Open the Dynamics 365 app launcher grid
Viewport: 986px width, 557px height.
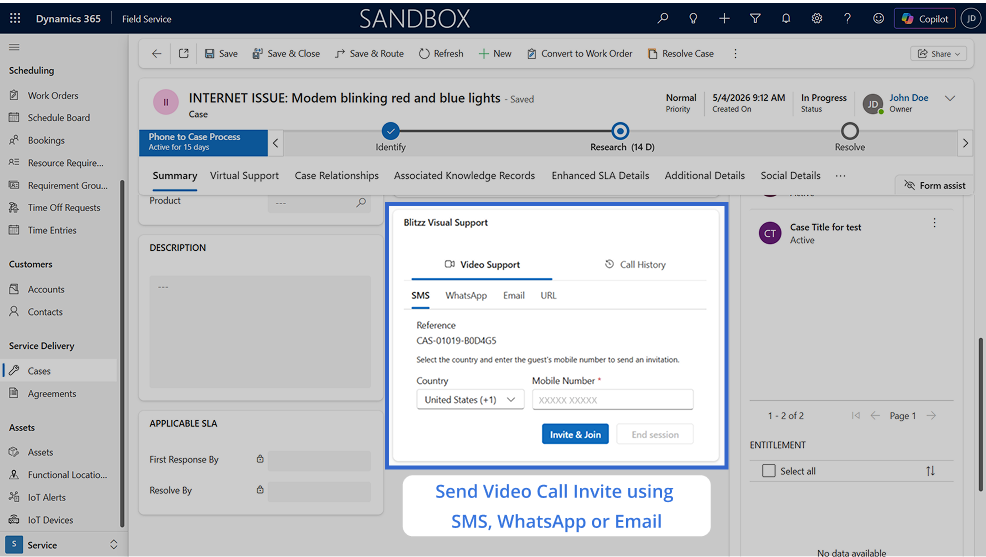[15, 18]
